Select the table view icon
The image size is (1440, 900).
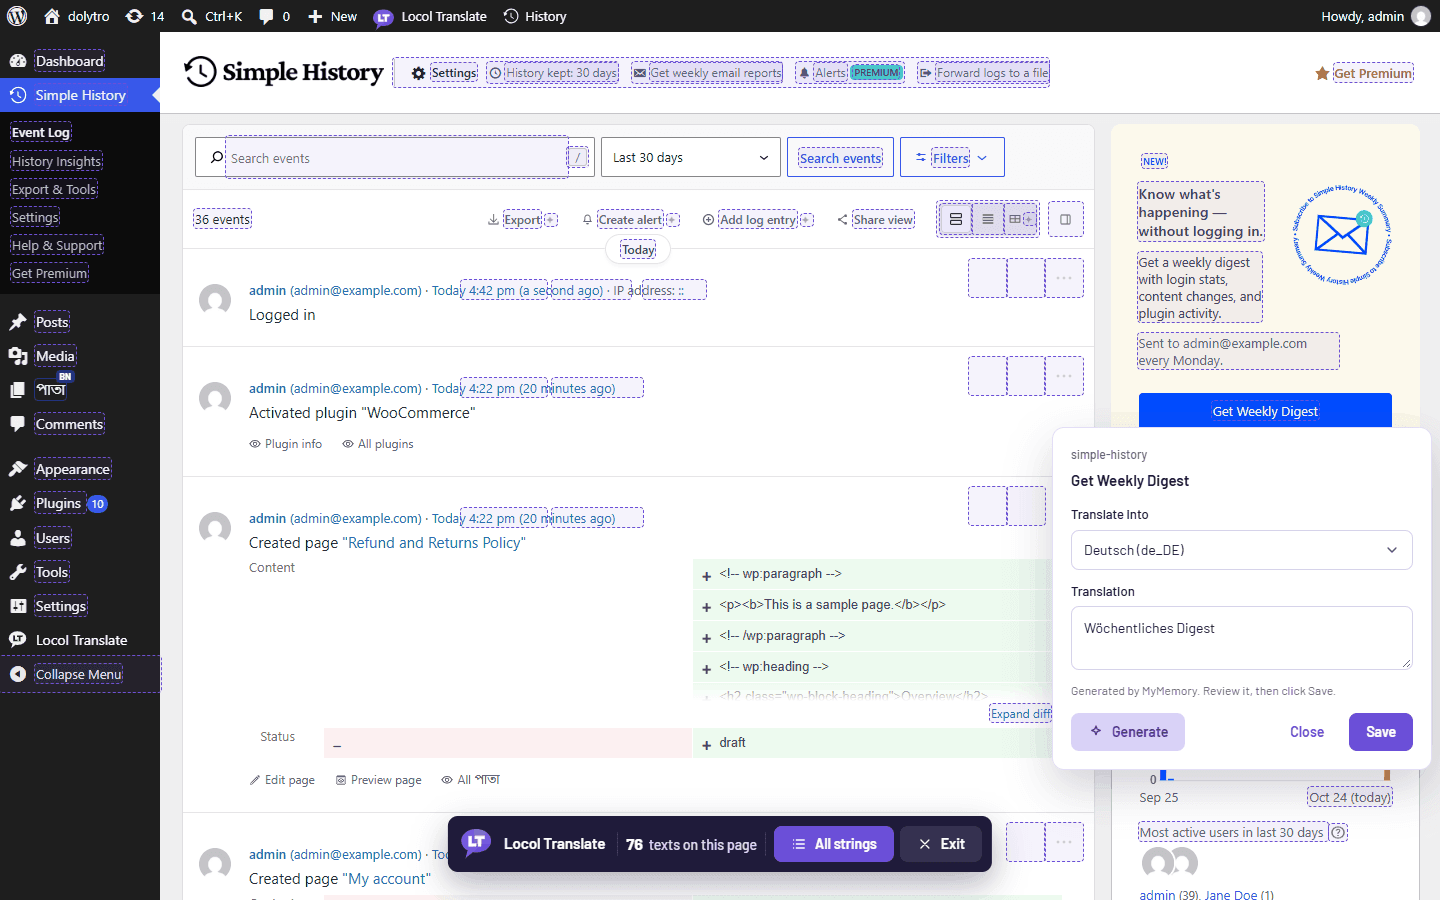[x=1019, y=219]
